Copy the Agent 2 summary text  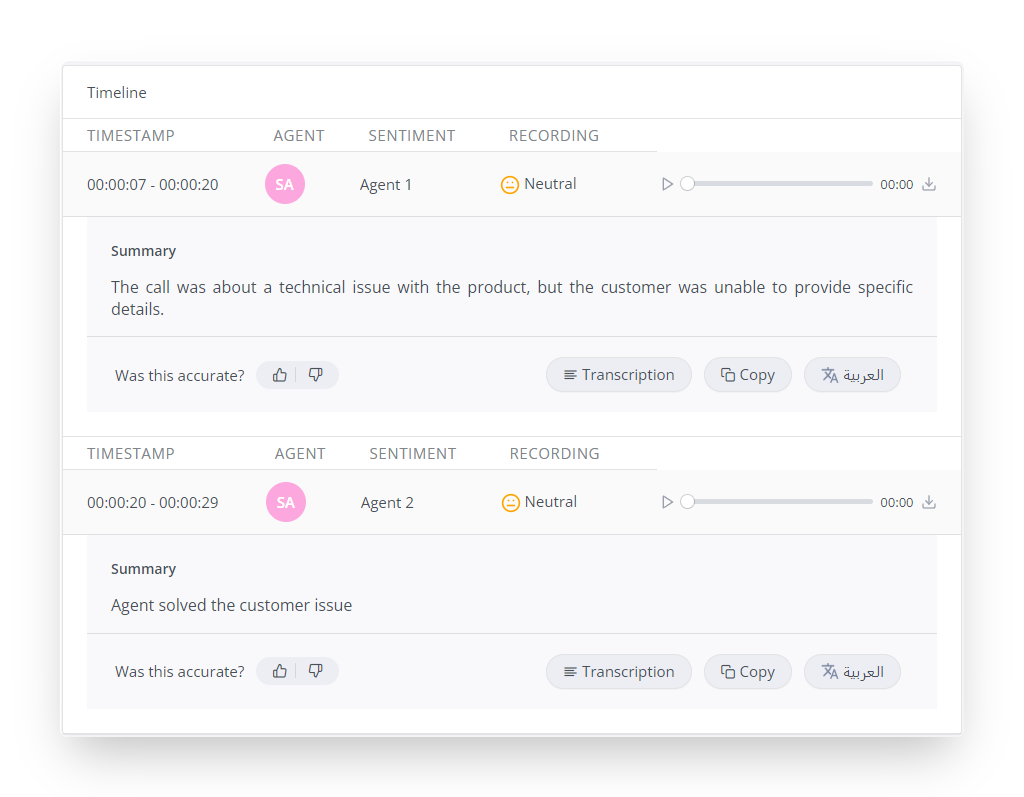click(748, 672)
